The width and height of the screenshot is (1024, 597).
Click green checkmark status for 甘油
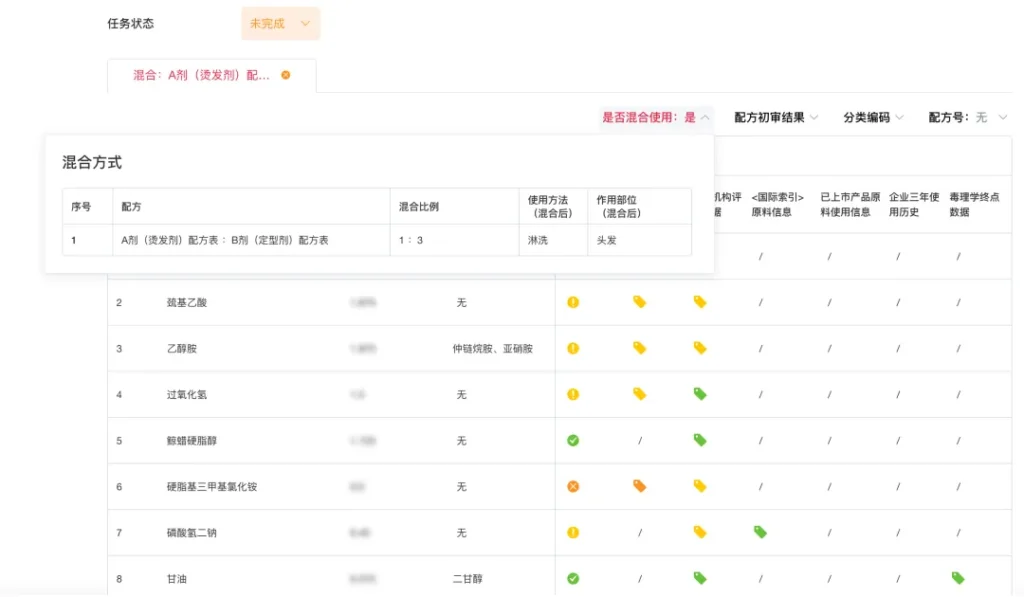click(573, 578)
